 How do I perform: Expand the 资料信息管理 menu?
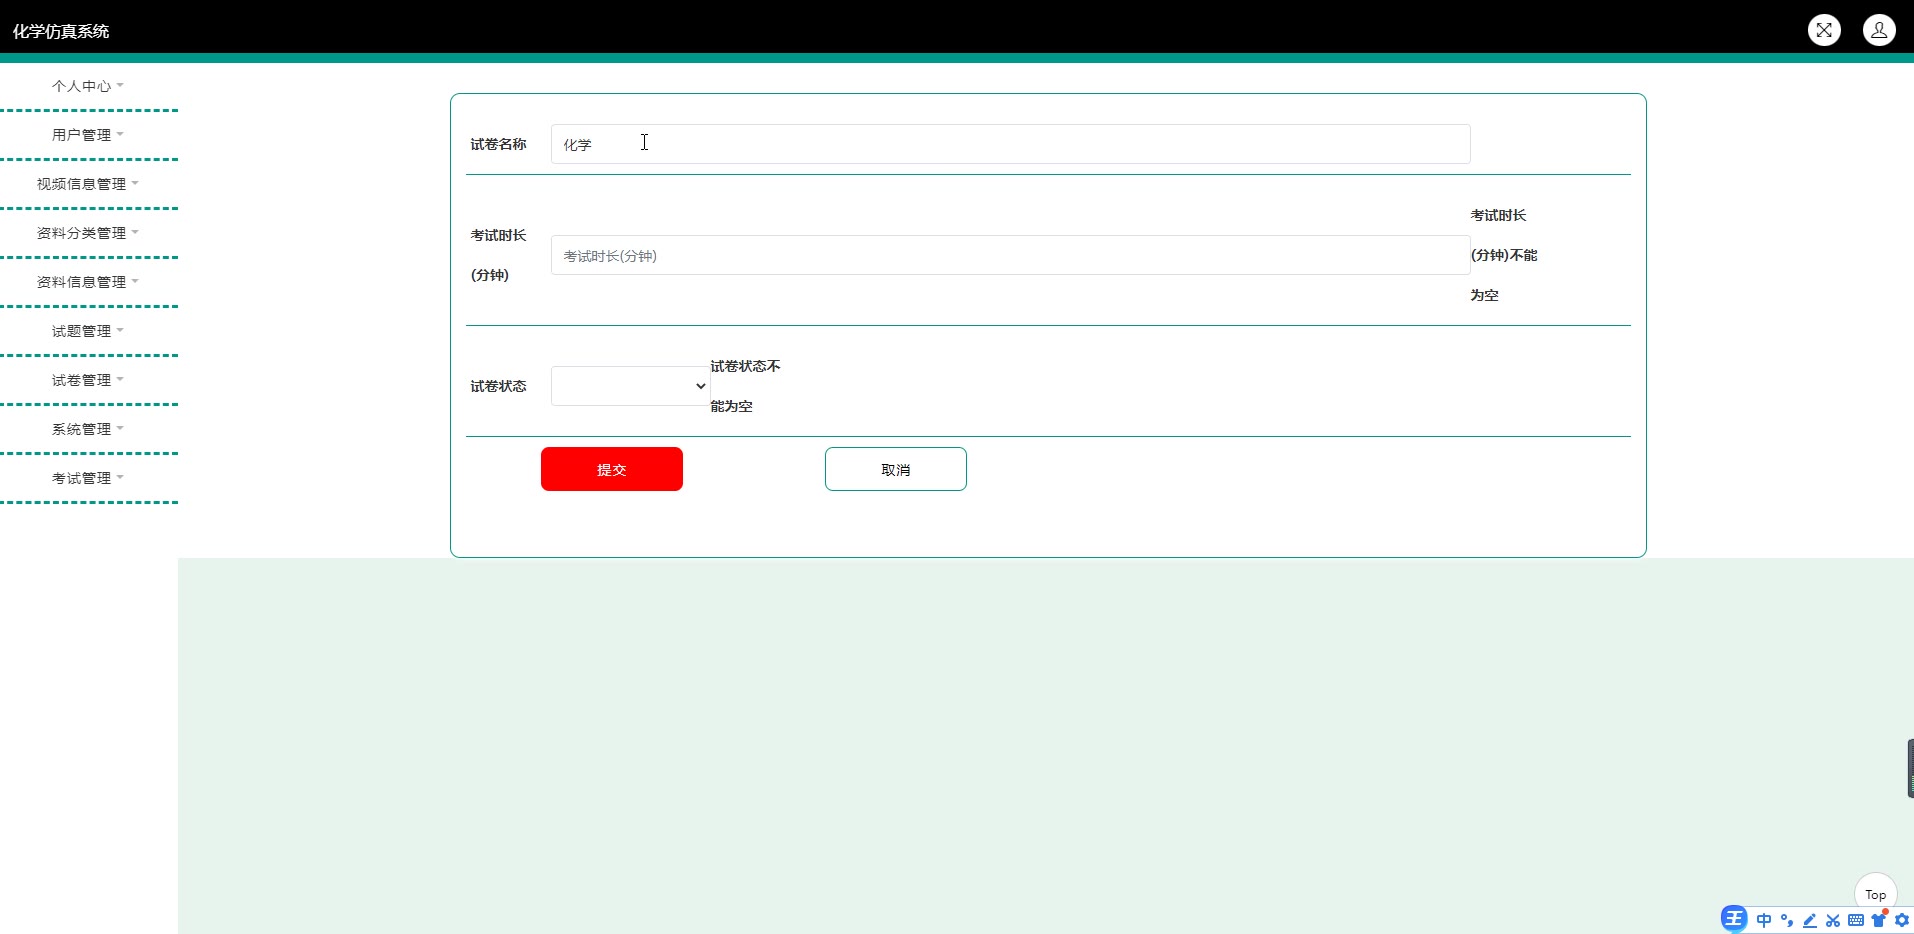point(88,282)
